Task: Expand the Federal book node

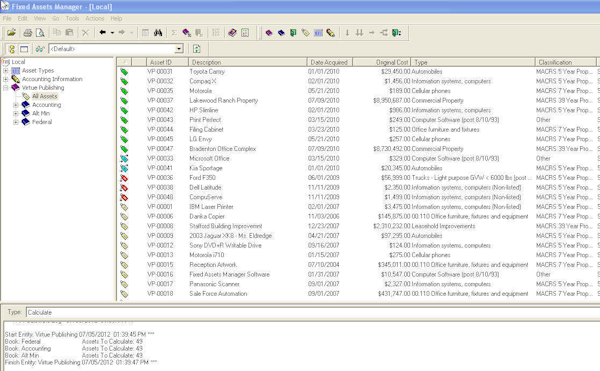Action: click(16, 122)
